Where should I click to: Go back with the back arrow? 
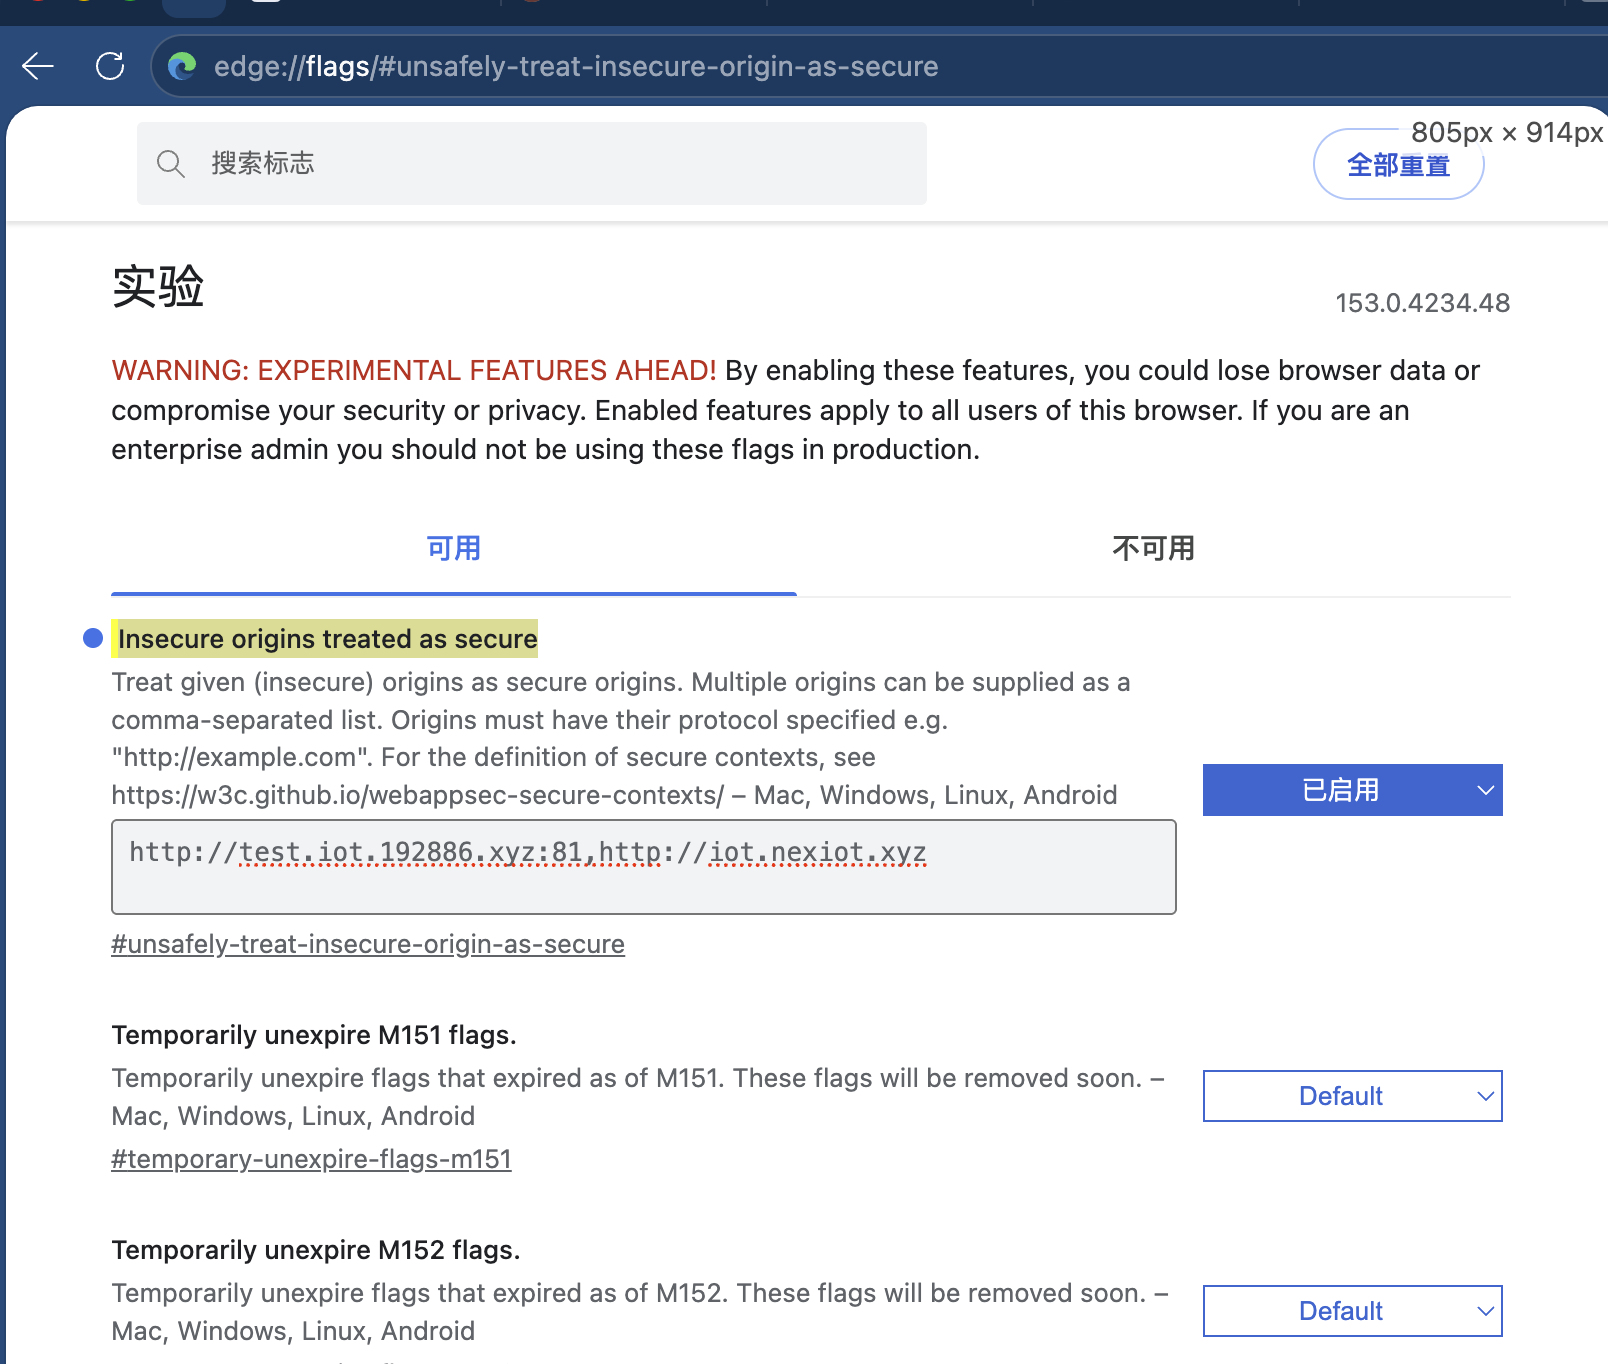click(38, 66)
